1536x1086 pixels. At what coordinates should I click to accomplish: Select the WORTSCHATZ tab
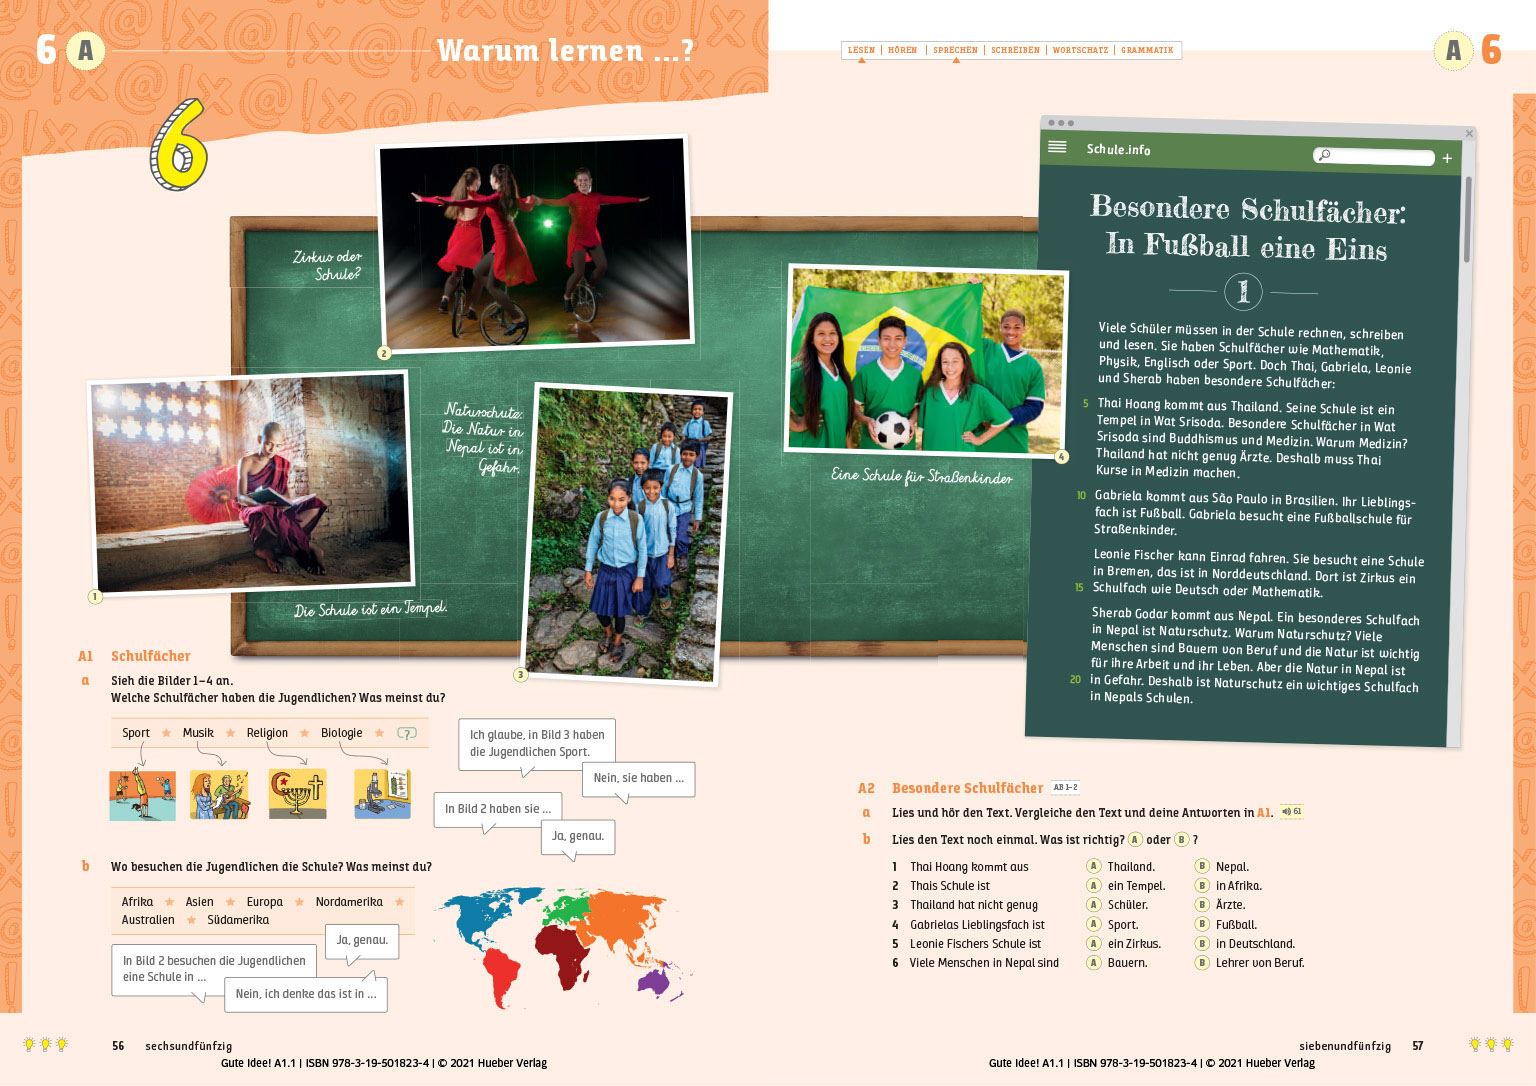1080,50
